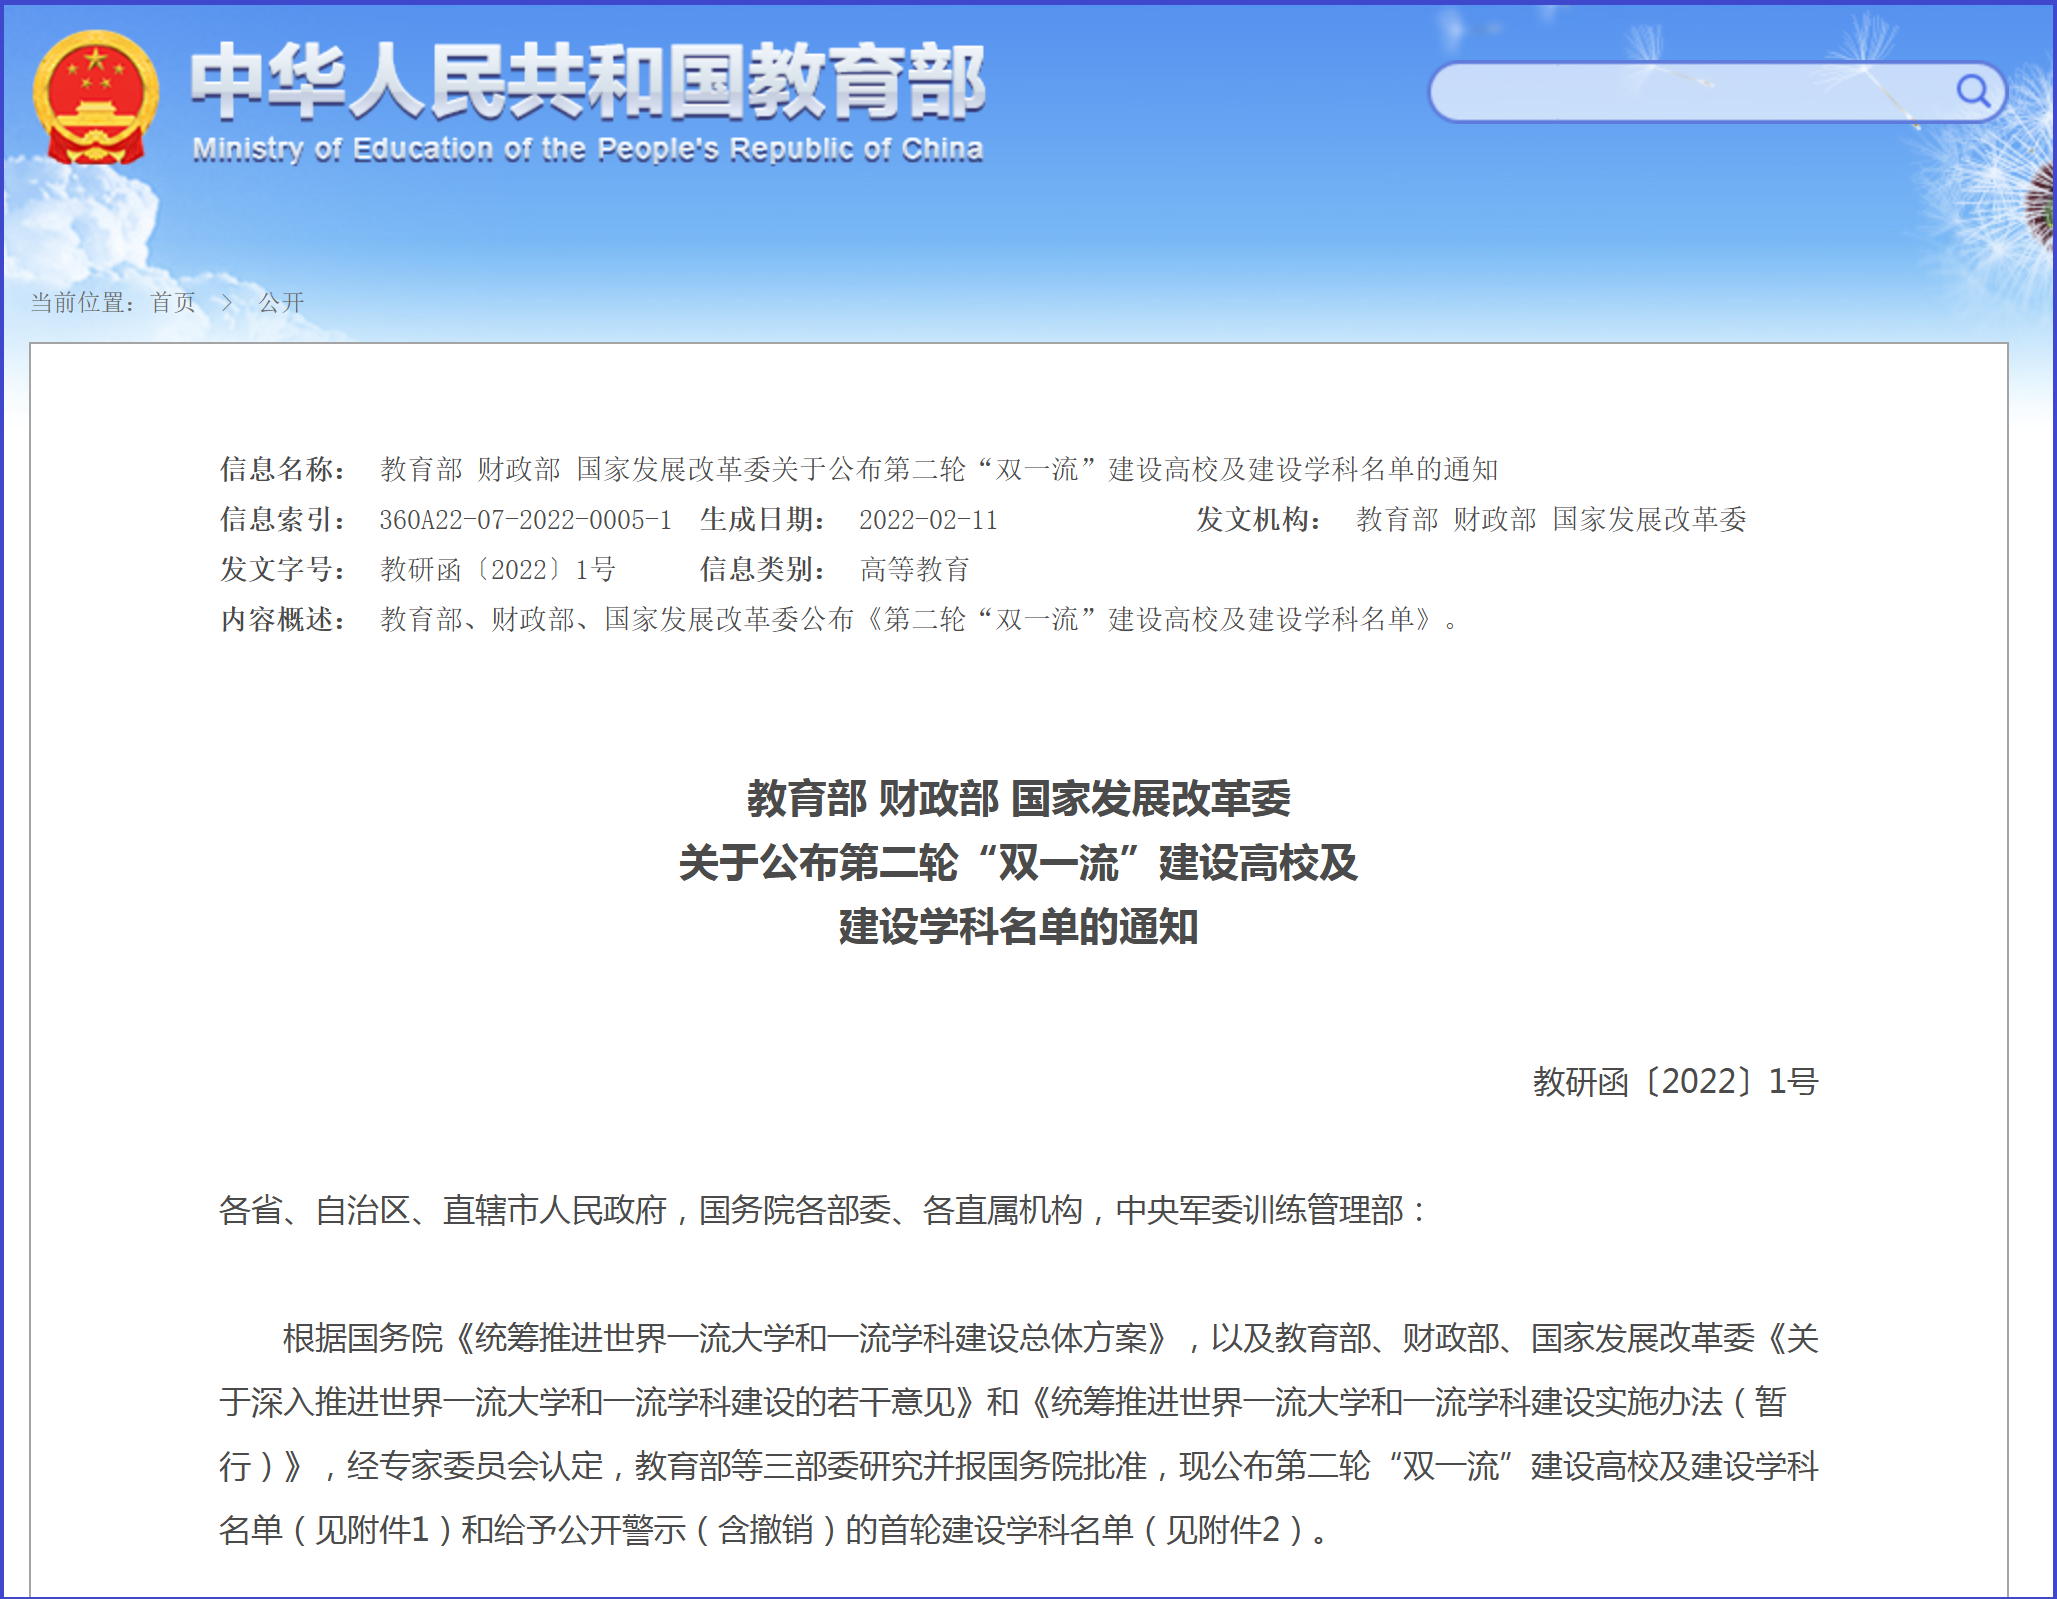Click the salutation line beginning 各省、自治区

[820, 1211]
